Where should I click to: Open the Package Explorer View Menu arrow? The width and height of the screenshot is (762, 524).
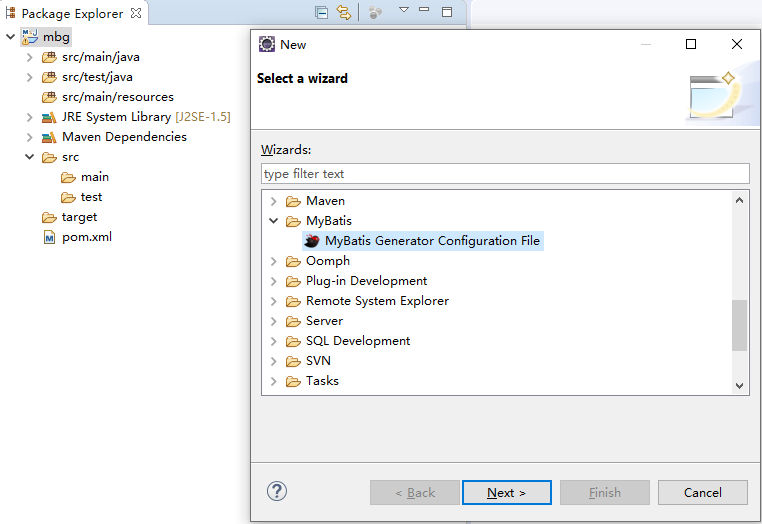point(404,11)
